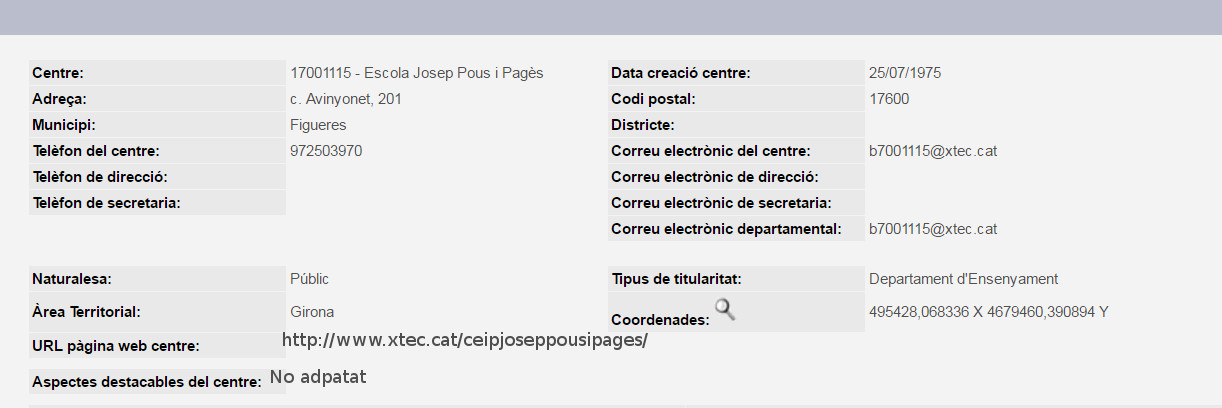Viewport: 1222px width, 408px height.
Task: Click Àrea Territorial value Girona
Action: click(x=312, y=312)
